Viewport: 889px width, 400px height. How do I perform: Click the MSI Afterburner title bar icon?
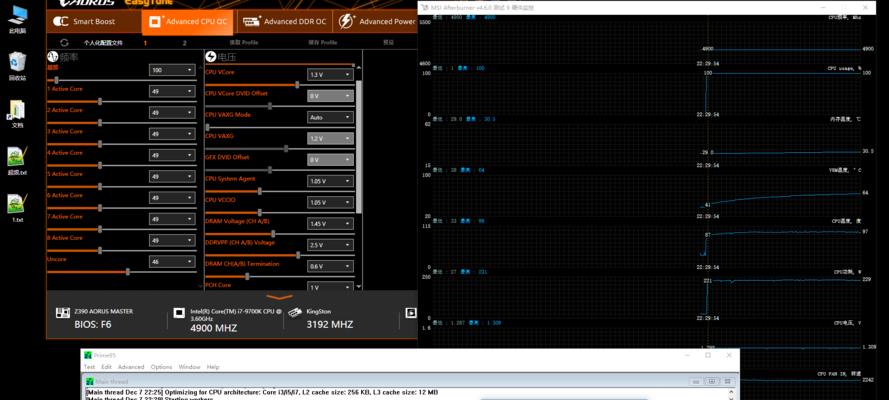[424, 7]
